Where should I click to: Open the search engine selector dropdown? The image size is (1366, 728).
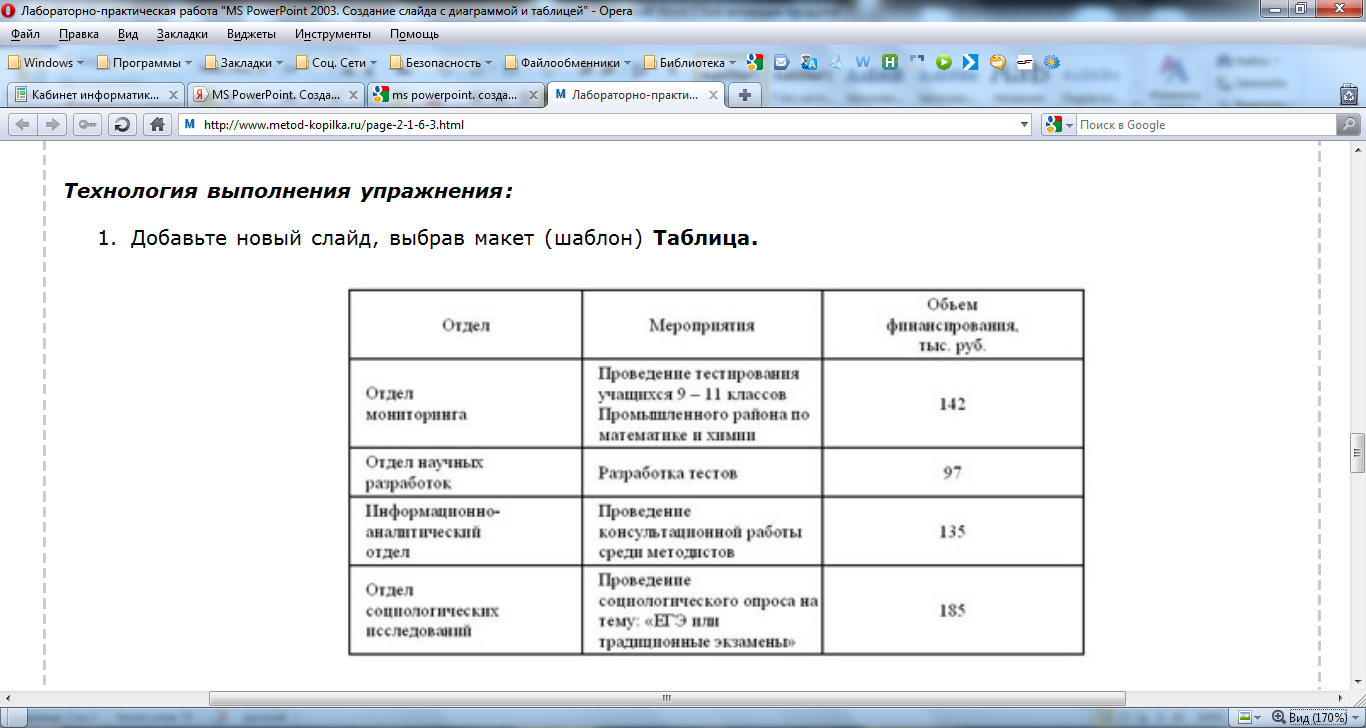(1060, 125)
